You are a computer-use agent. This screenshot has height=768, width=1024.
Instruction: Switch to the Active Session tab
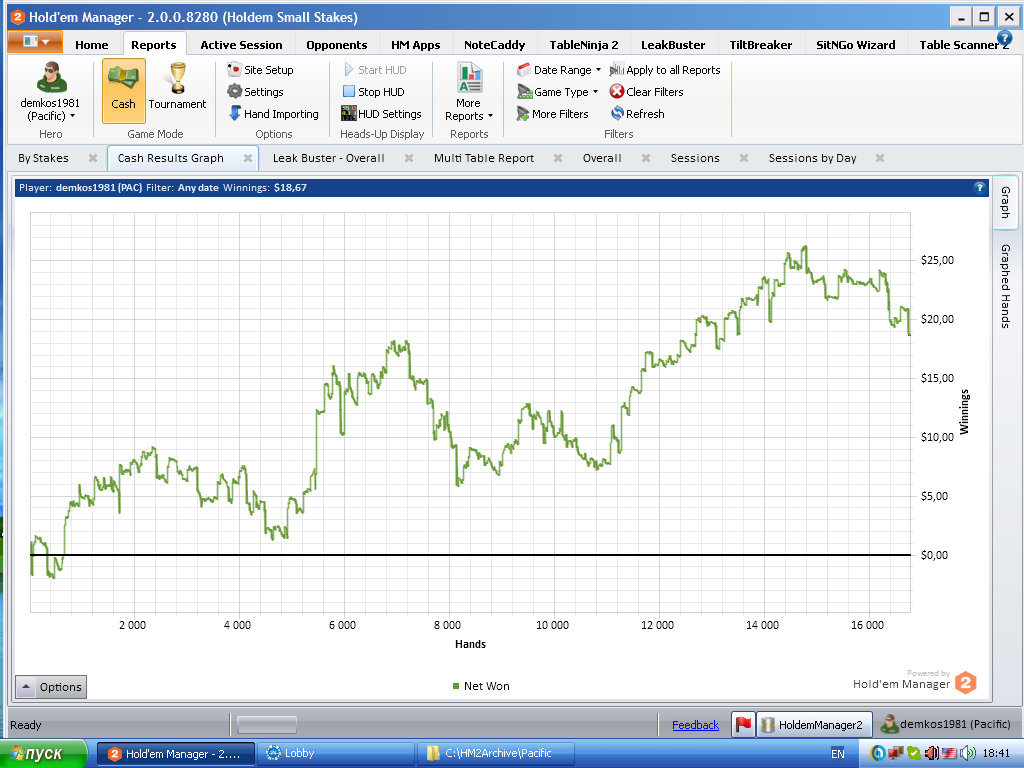(x=241, y=45)
